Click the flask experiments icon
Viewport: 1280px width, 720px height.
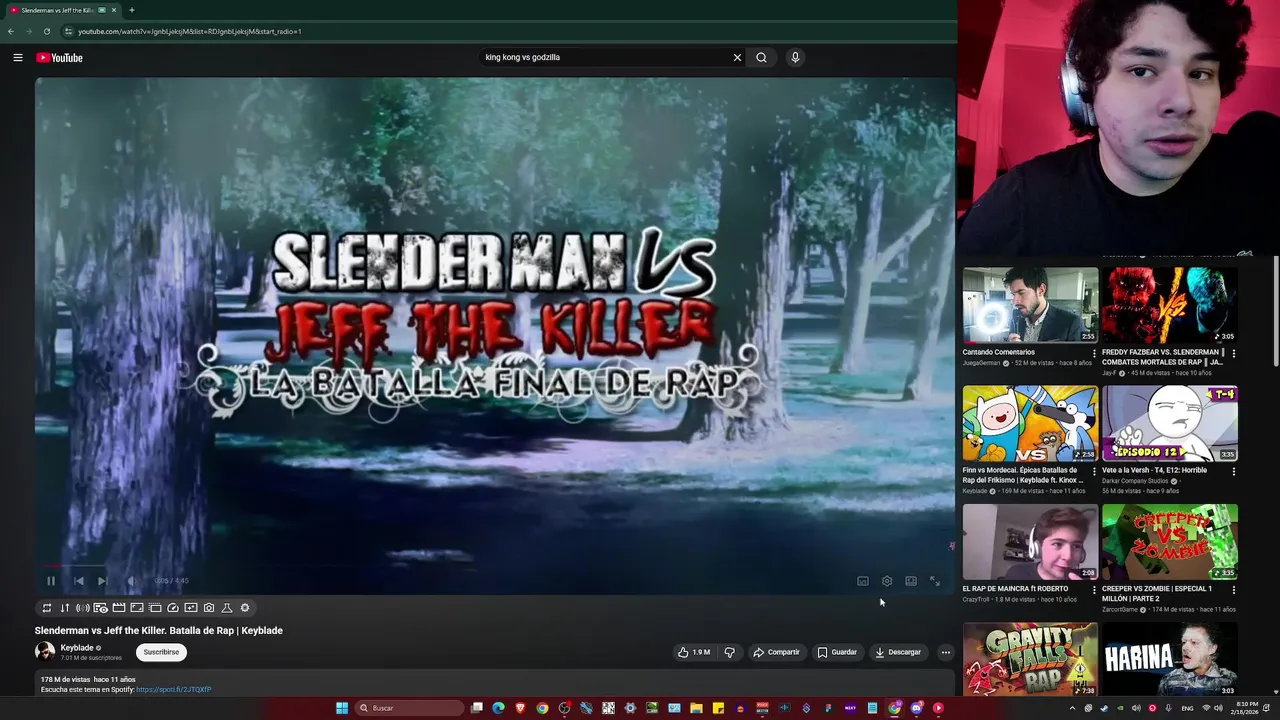(x=227, y=607)
